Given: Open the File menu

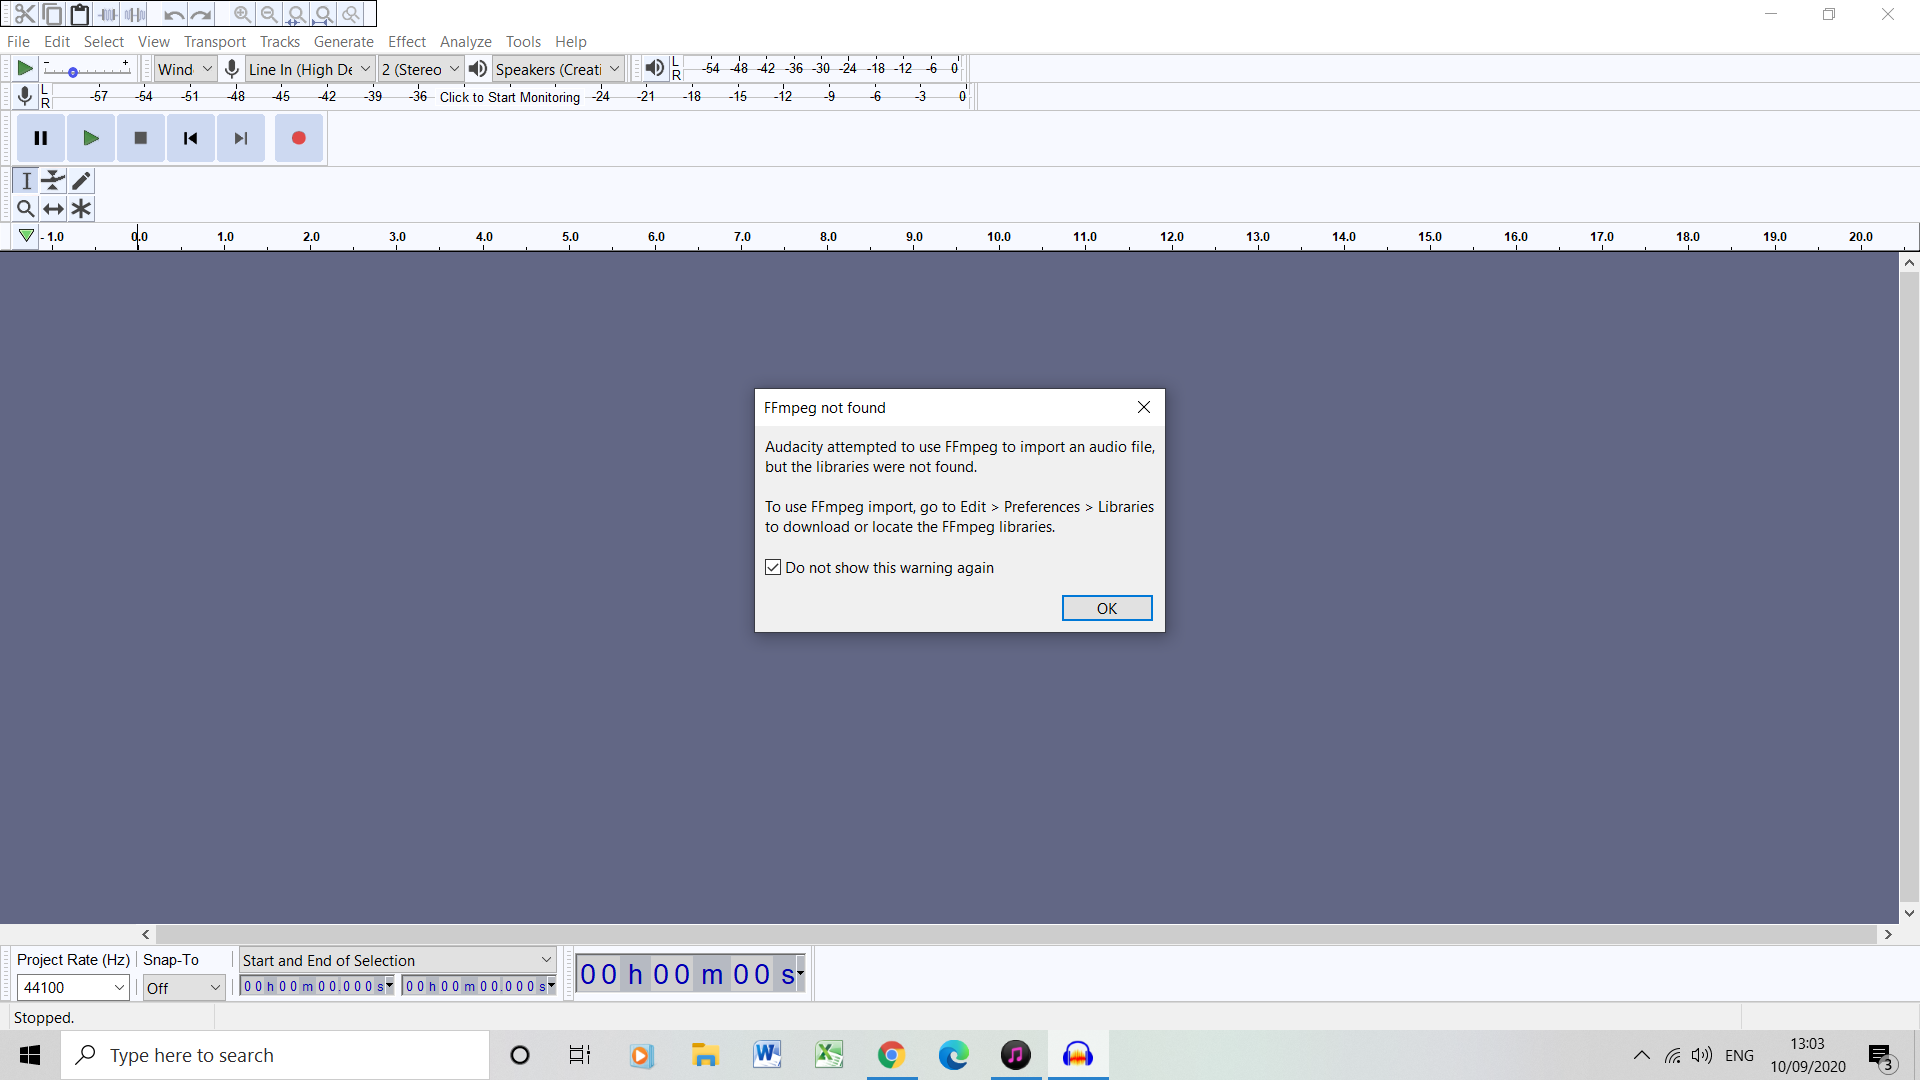Looking at the screenshot, I should click(18, 41).
